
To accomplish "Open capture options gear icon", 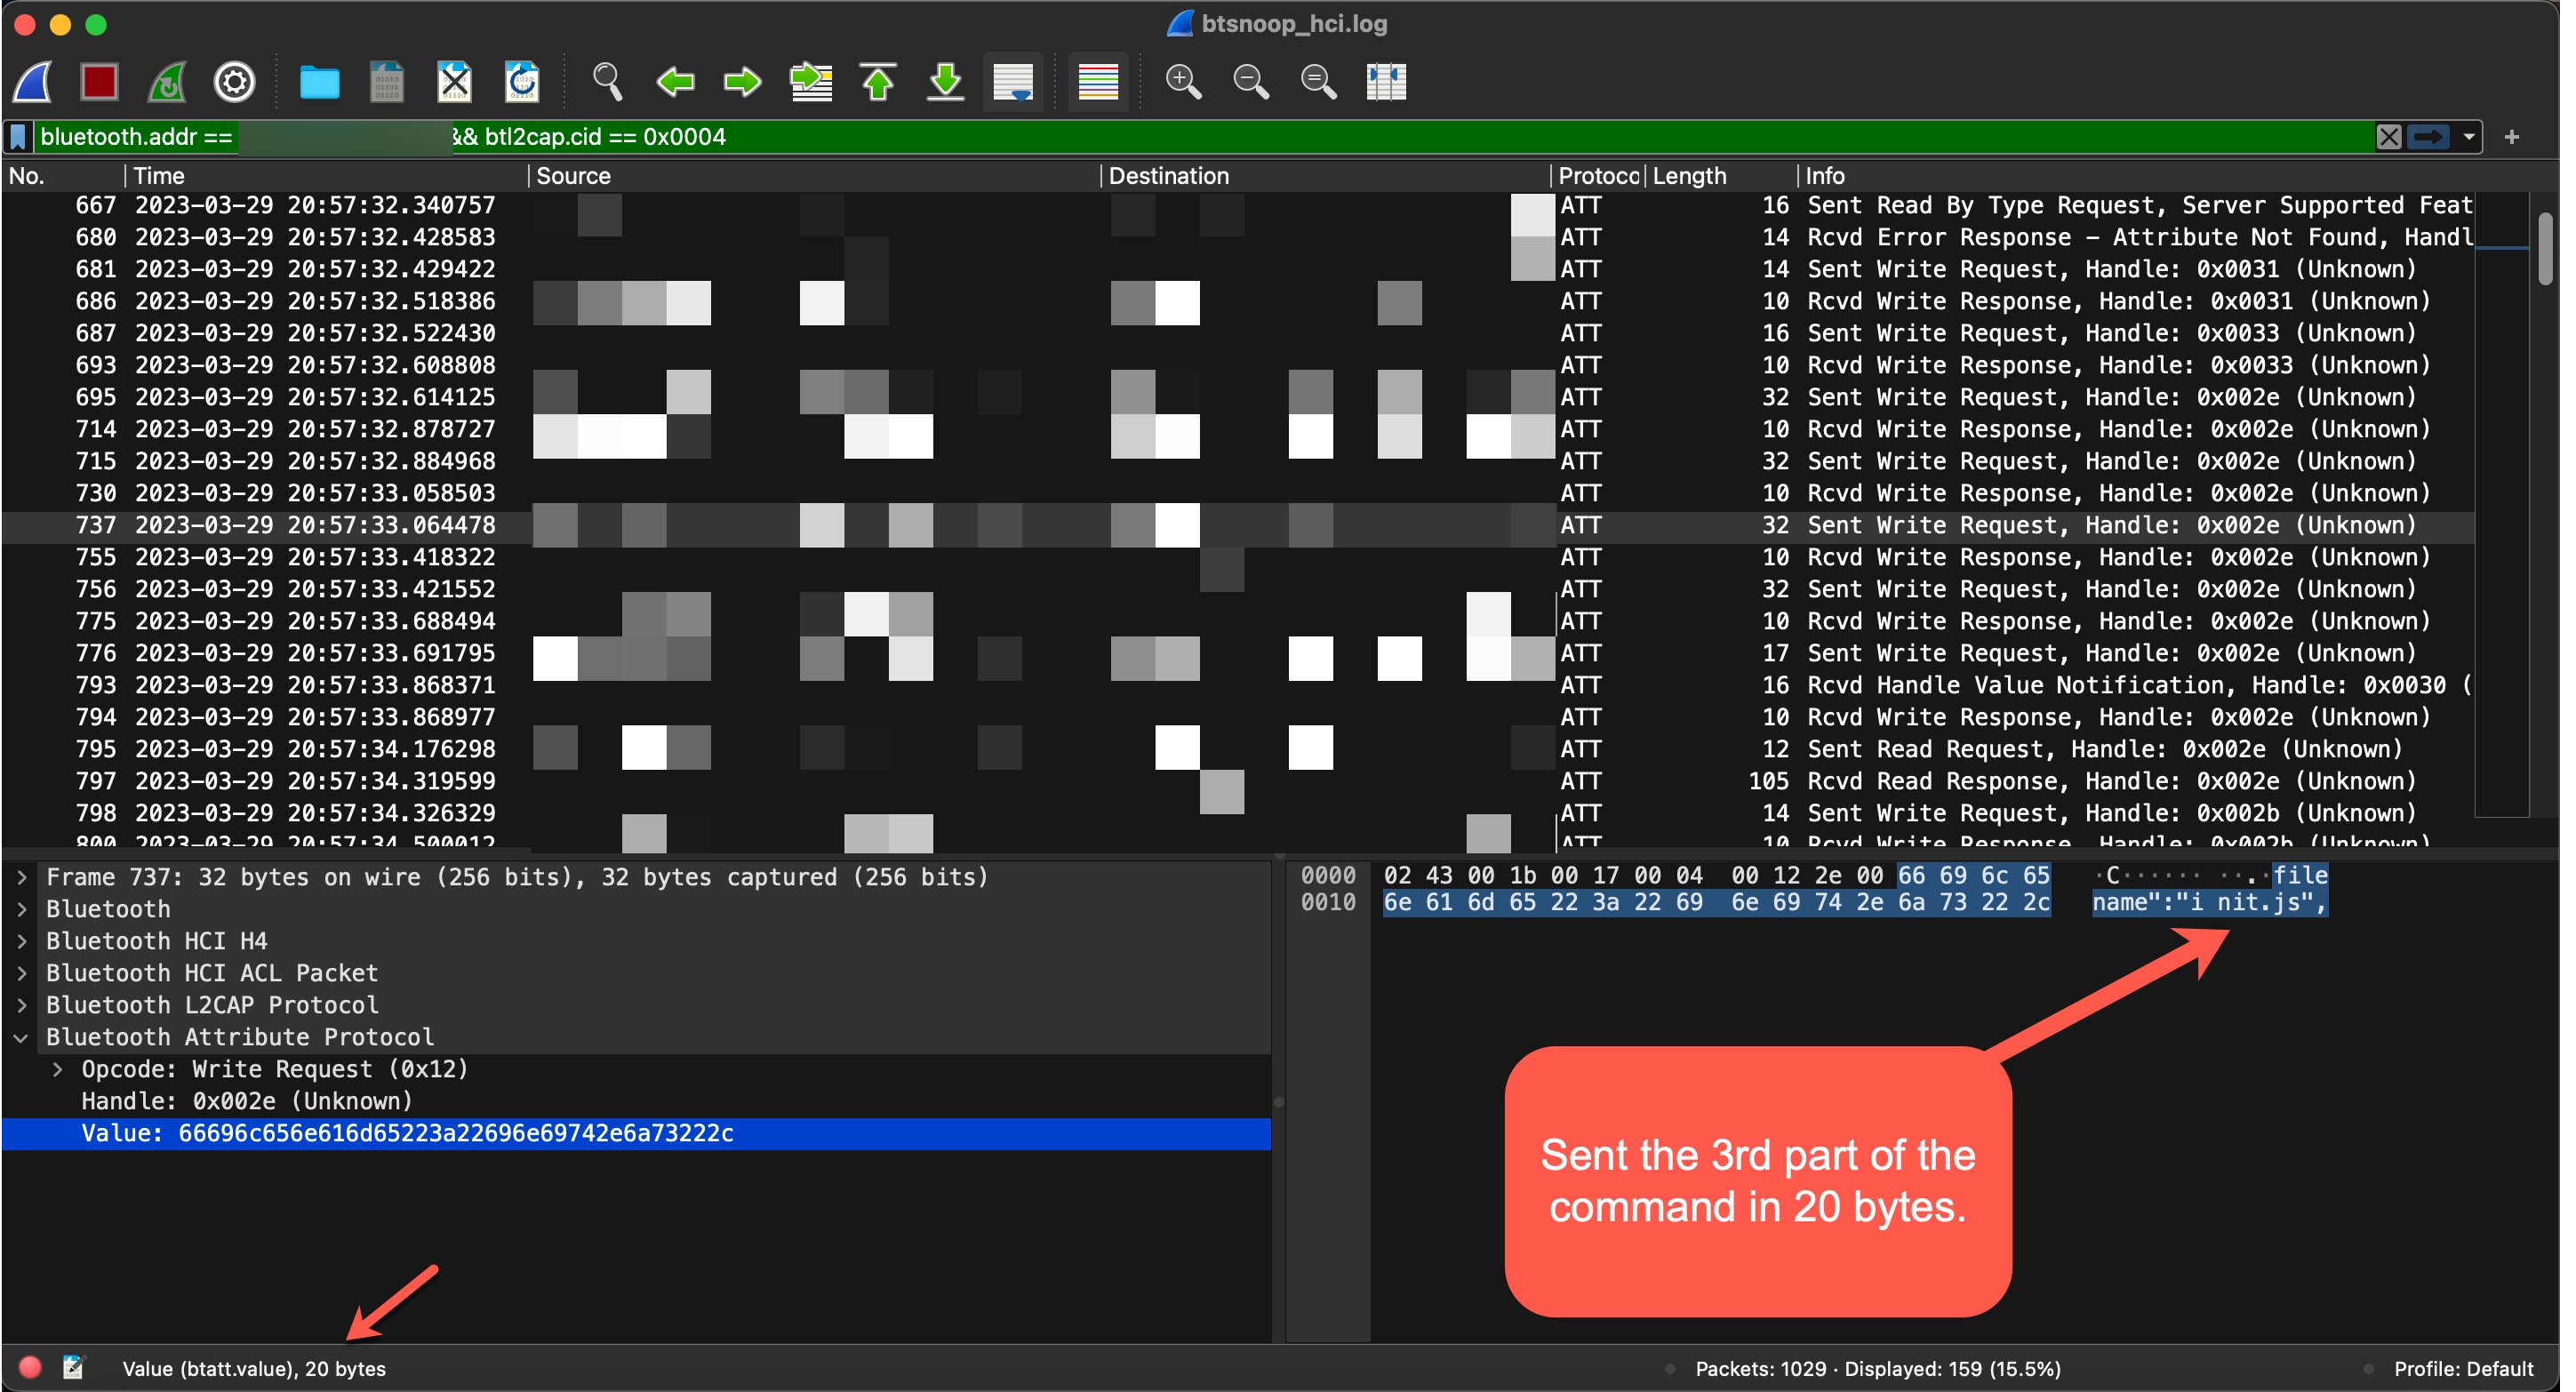I will 235,81.
